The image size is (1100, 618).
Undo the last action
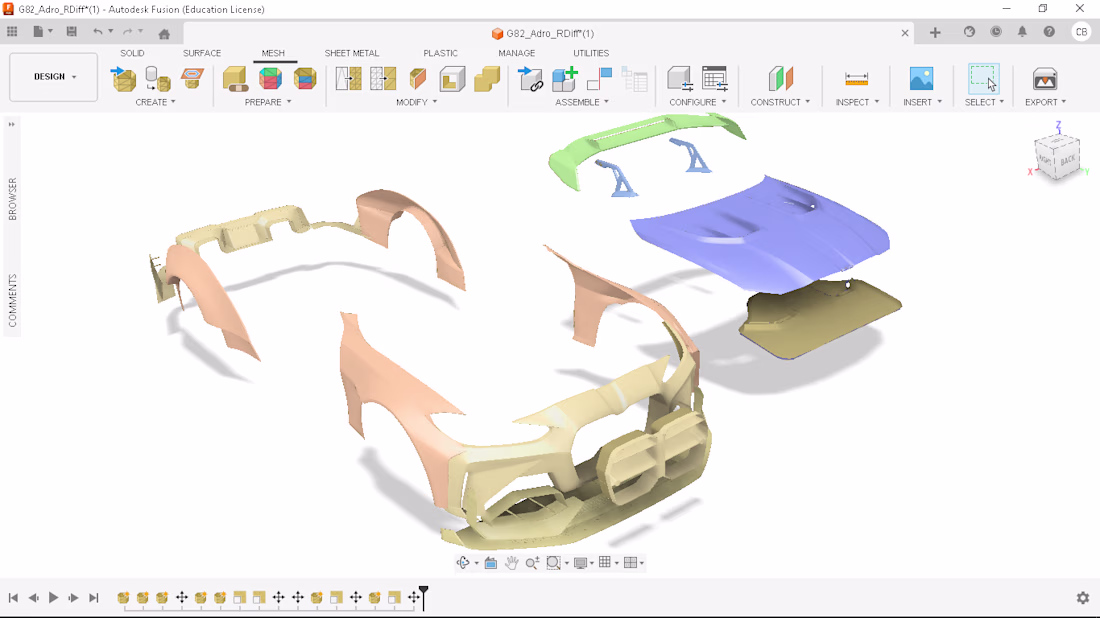(98, 32)
